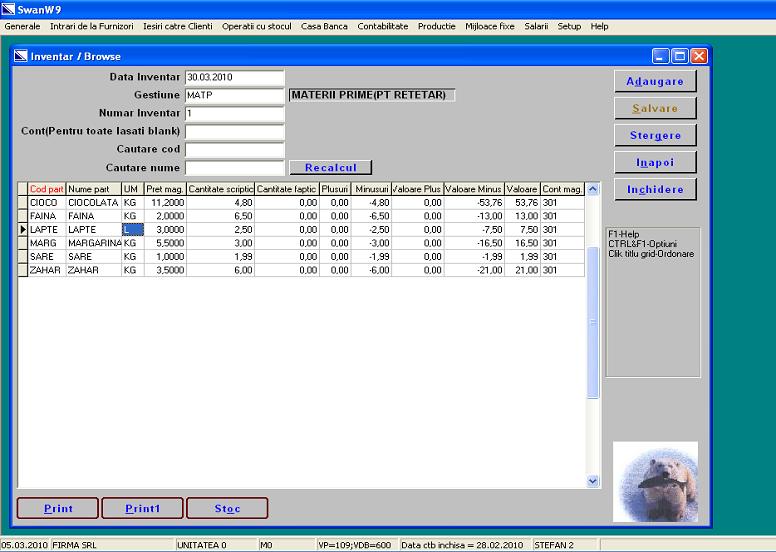Viewport: 776px width, 552px height.
Task: Click the Inventar window title bar icon
Action: pos(21,57)
